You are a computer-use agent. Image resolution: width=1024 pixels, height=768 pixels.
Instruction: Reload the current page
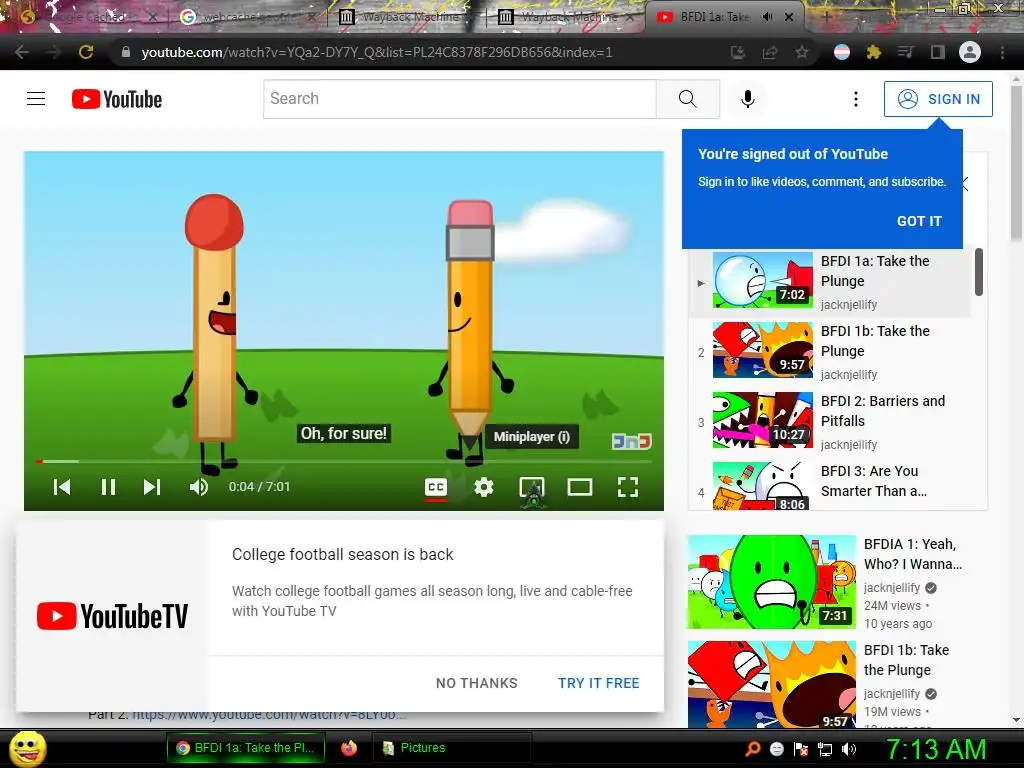point(86,52)
